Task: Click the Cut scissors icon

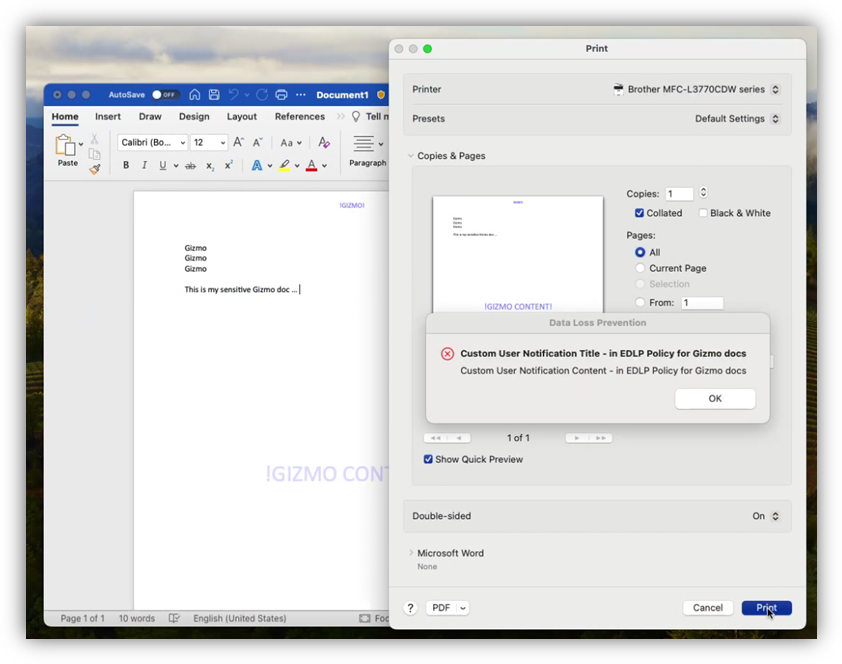Action: tap(95, 139)
